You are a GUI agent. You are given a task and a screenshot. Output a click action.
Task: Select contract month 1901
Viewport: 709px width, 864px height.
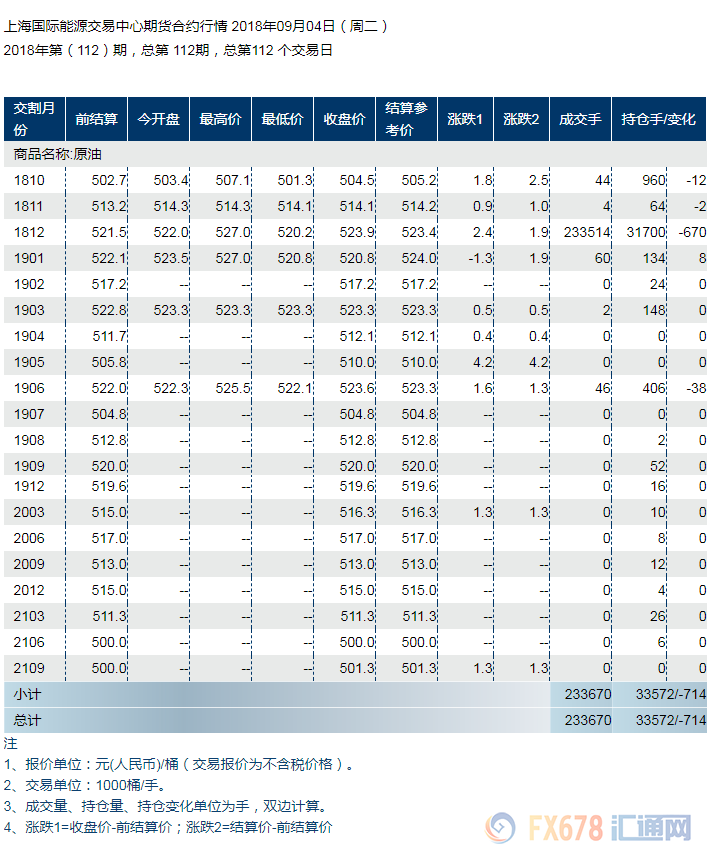coord(29,258)
